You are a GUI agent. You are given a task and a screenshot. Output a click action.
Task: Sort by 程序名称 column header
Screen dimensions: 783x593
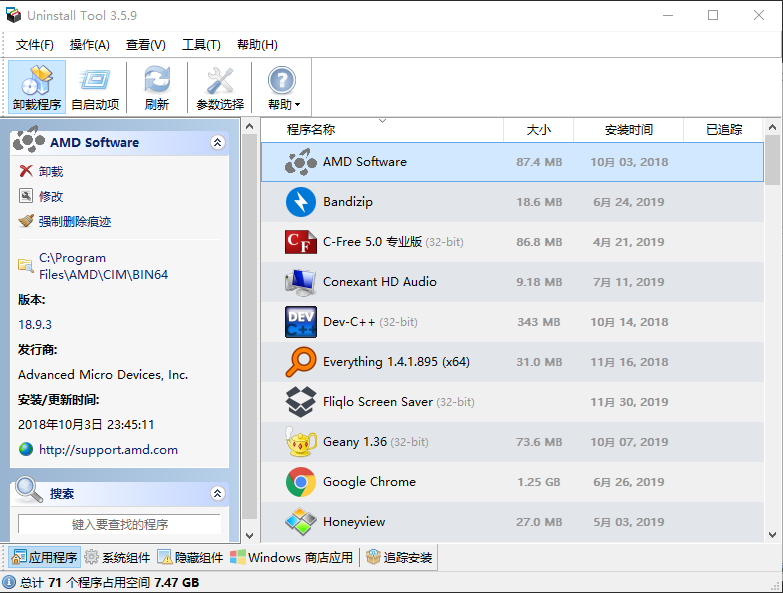[382, 130]
